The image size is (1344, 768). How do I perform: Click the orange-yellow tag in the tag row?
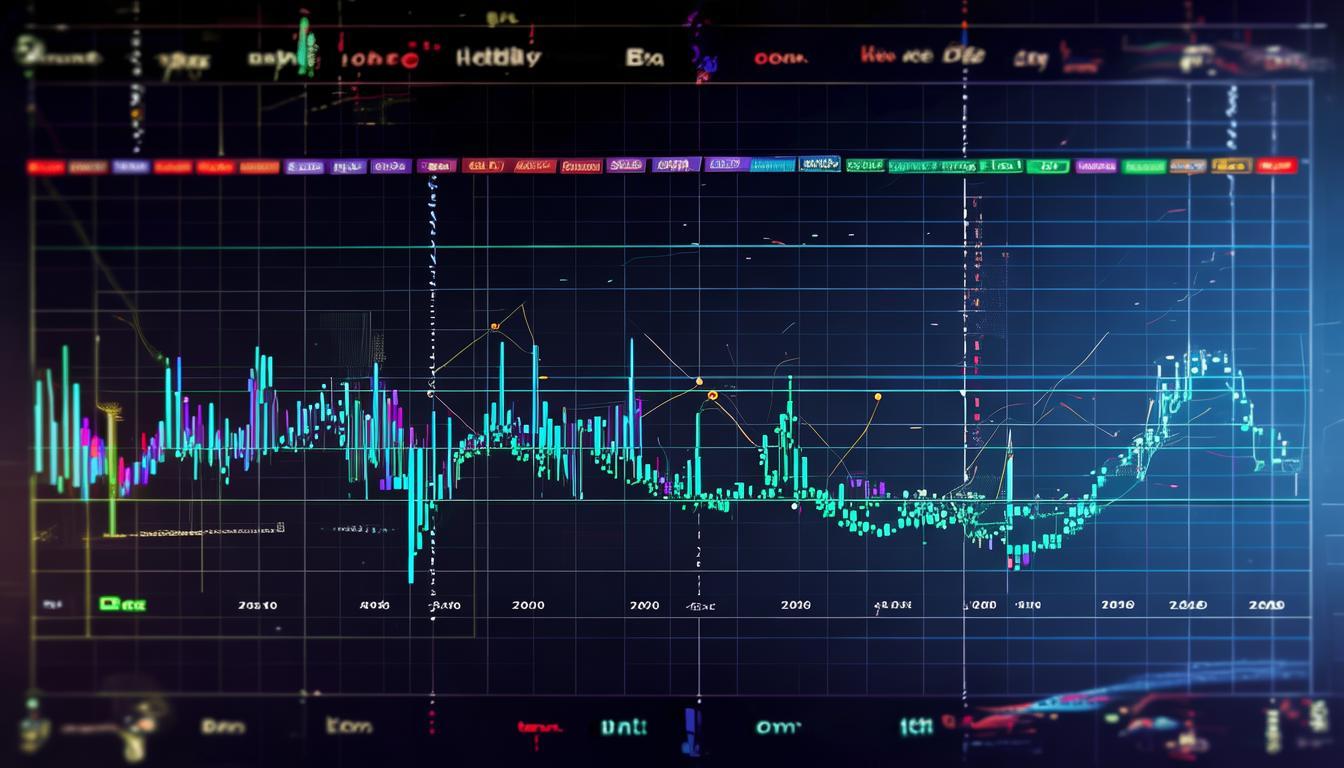click(x=1231, y=166)
